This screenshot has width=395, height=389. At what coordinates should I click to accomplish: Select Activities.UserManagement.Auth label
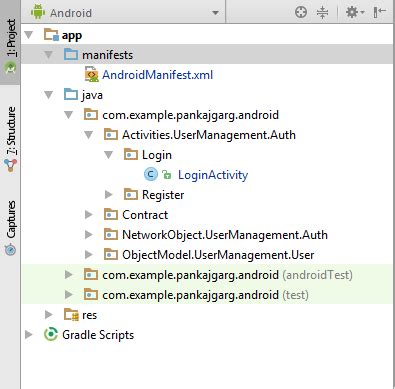(209, 135)
